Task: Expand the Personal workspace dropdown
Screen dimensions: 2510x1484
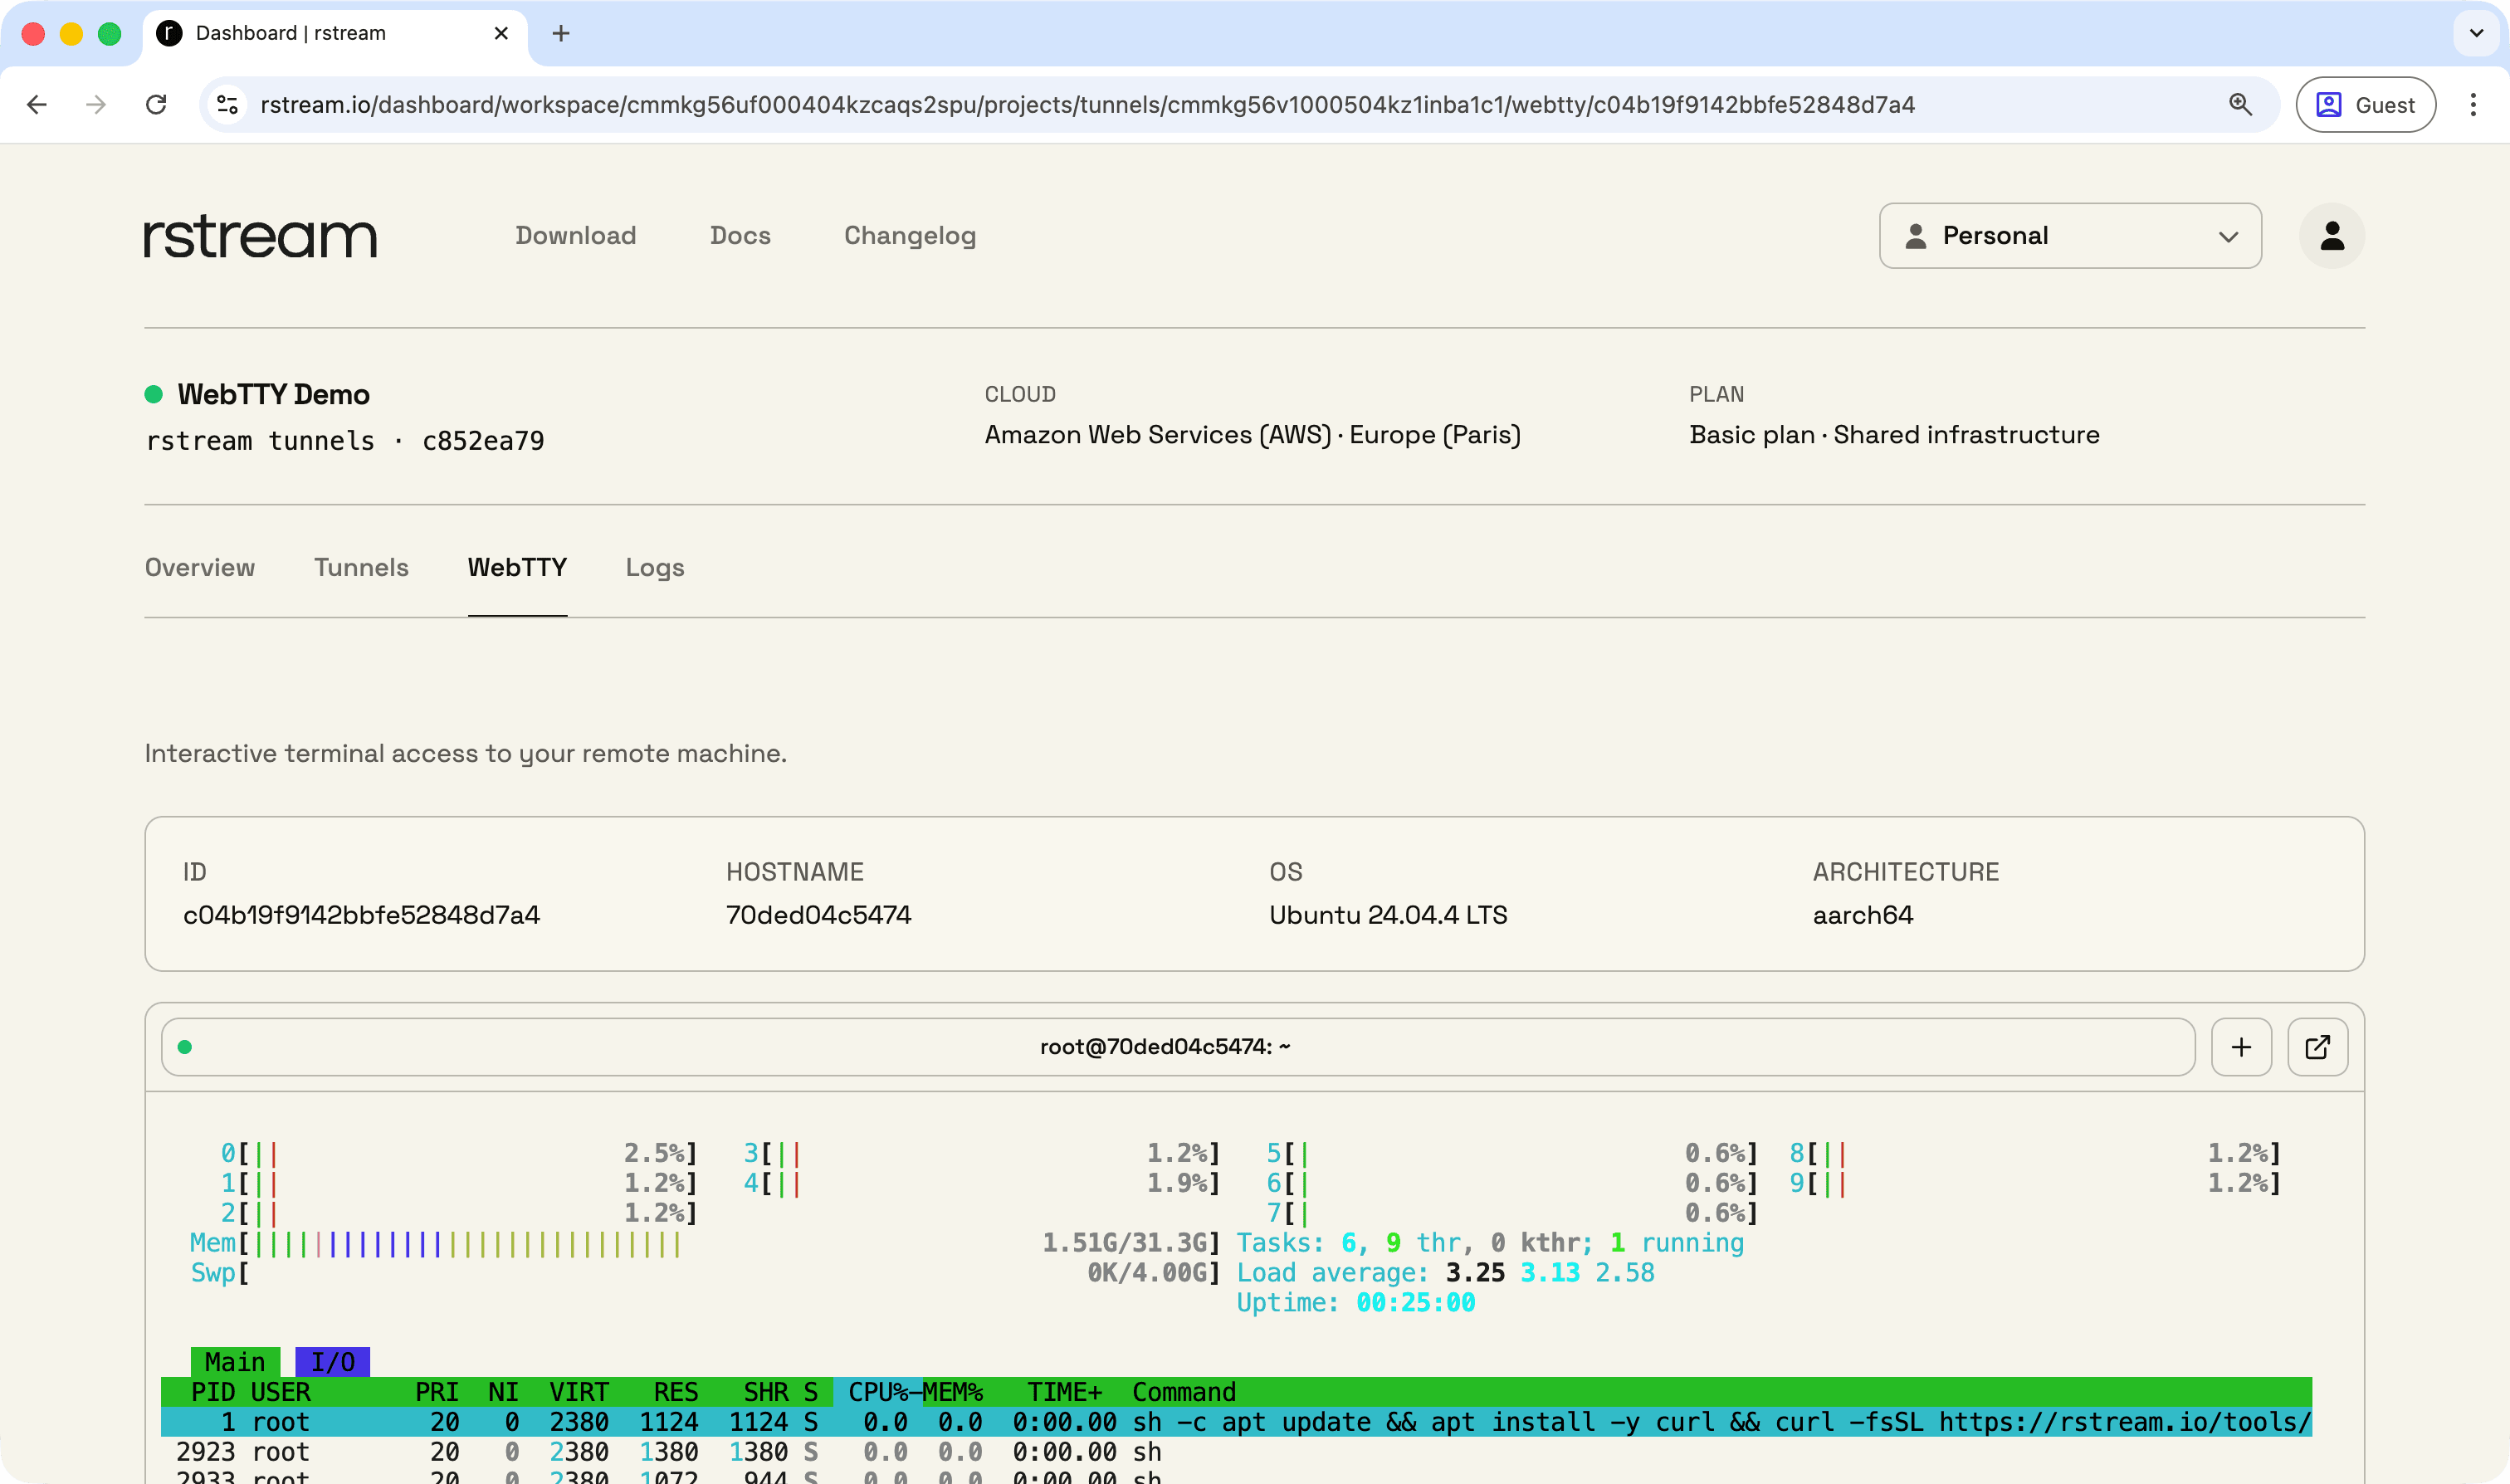Action: coord(2069,236)
